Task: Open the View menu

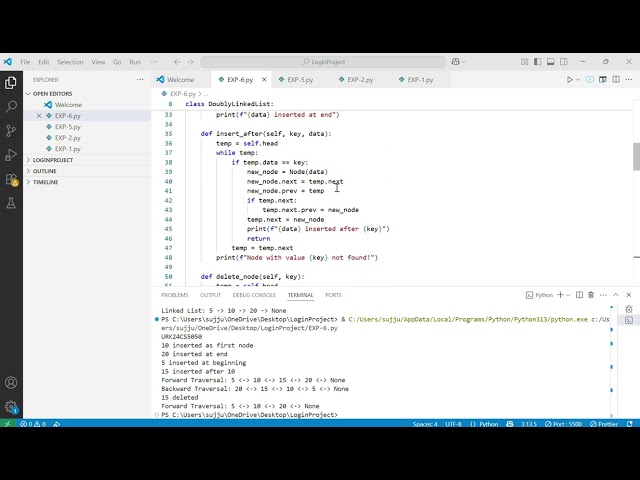Action: [98, 62]
